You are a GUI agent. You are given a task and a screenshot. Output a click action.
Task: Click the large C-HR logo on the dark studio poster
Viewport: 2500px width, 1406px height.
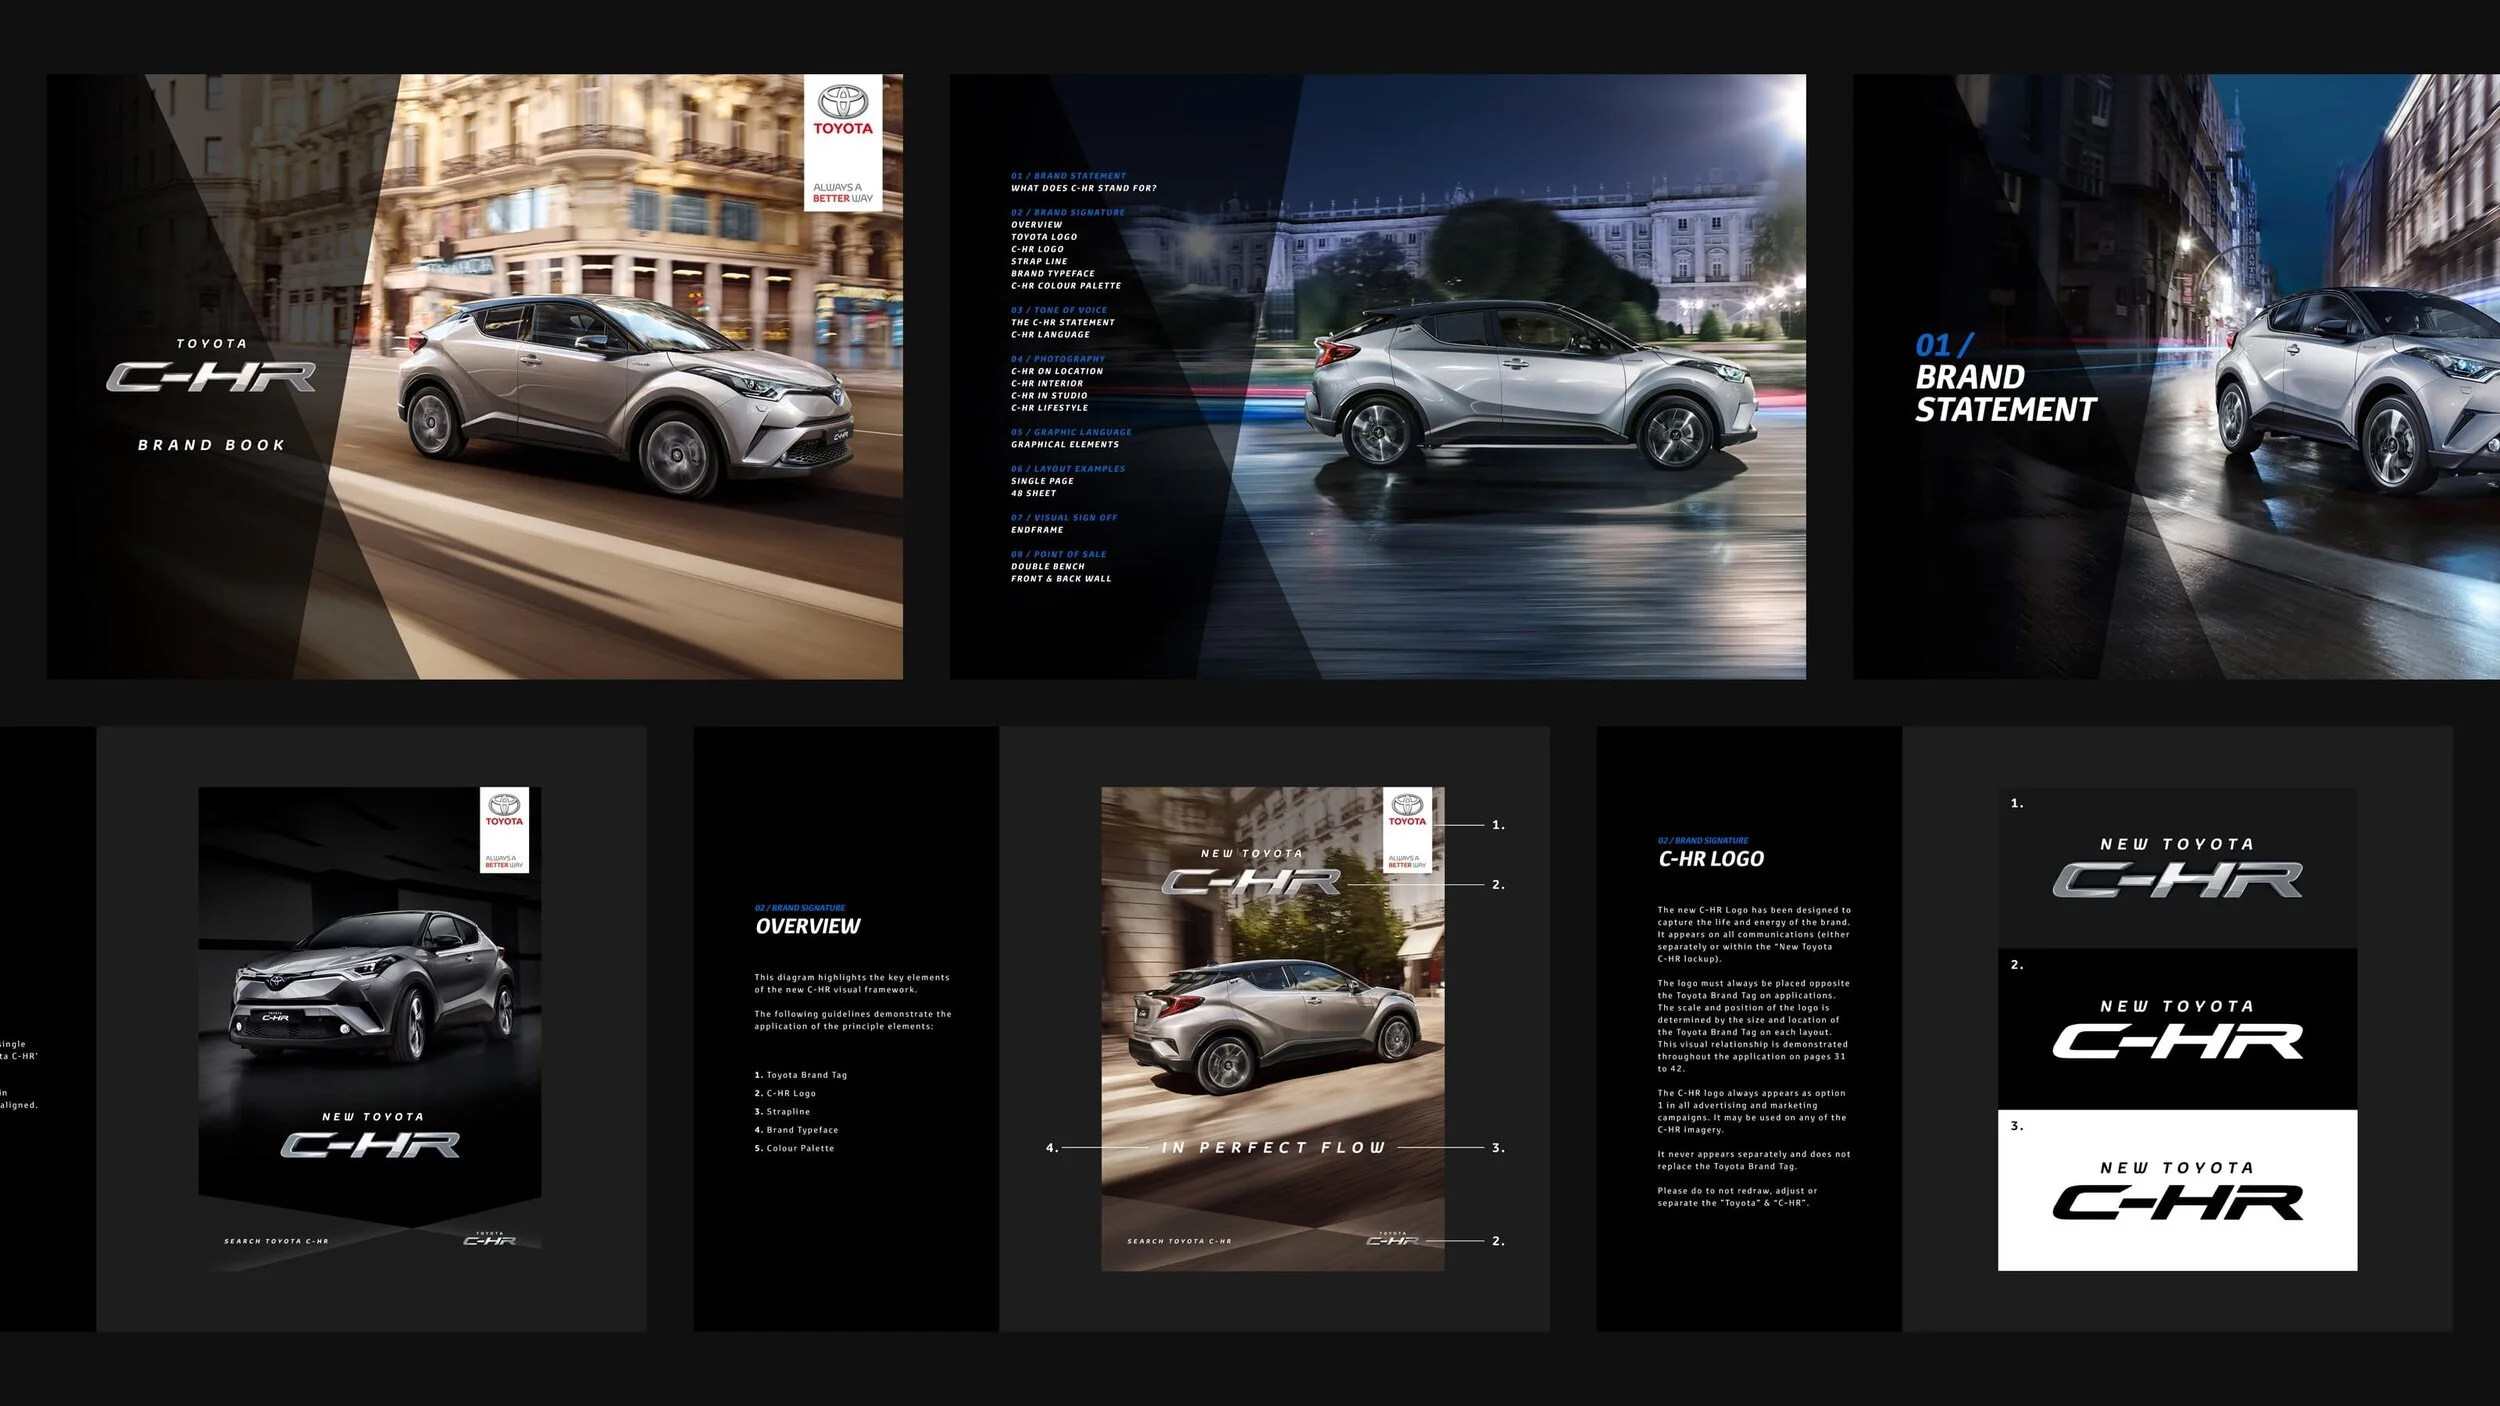[x=370, y=1145]
